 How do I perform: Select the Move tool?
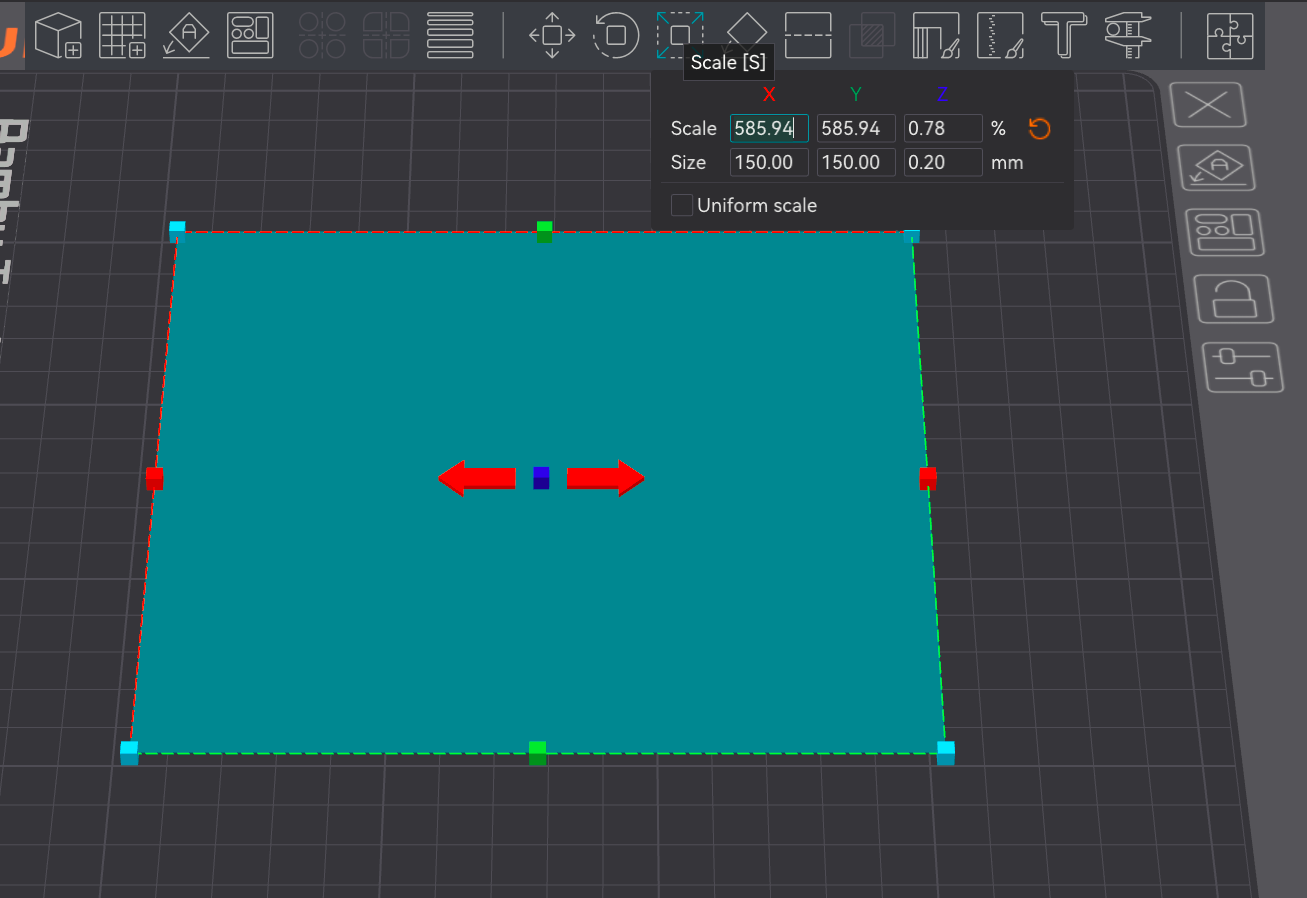pyautogui.click(x=552, y=35)
